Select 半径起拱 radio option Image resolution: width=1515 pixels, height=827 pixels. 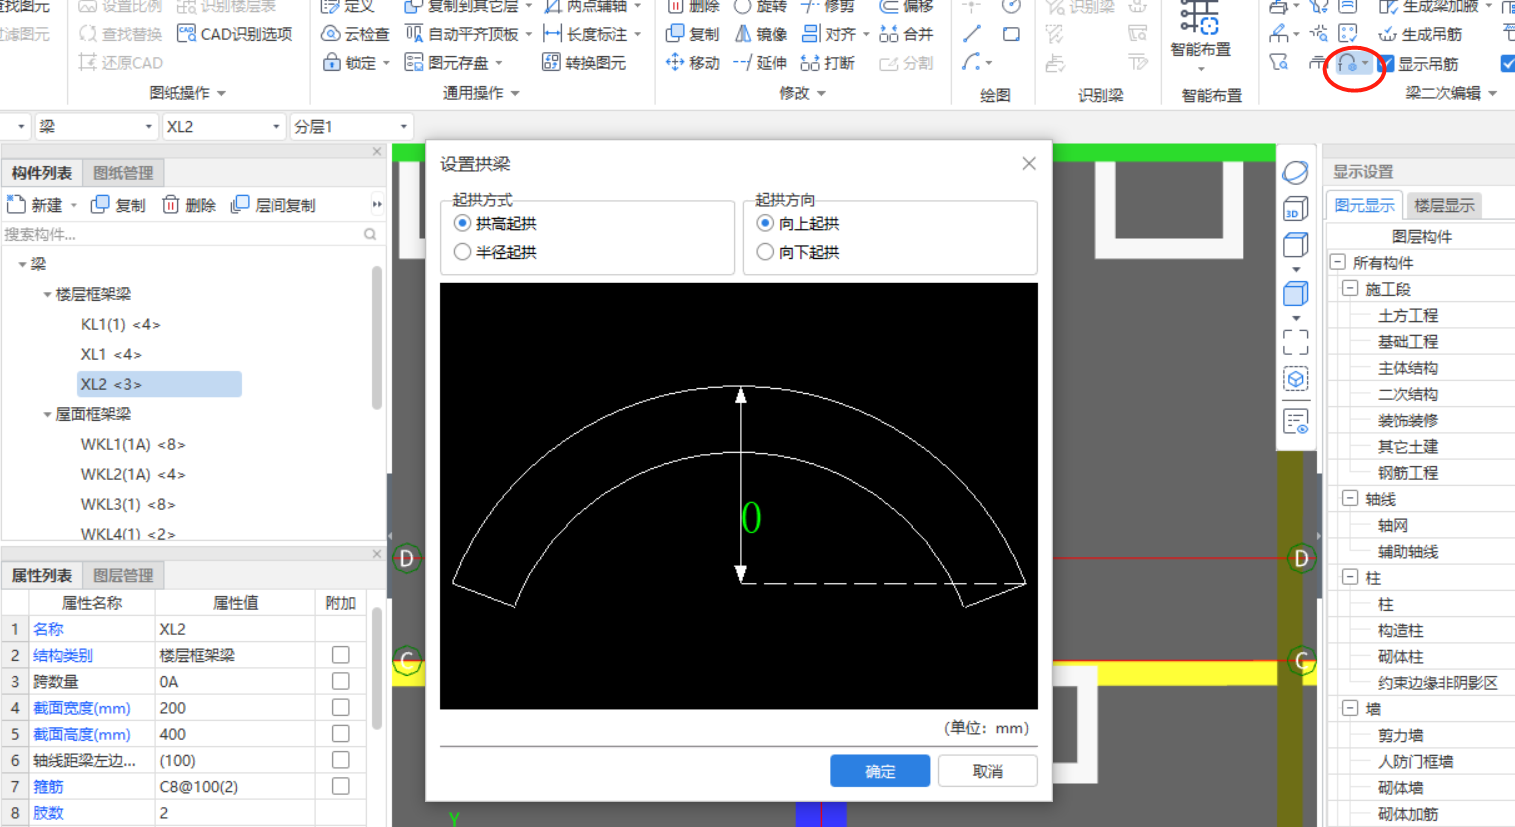[x=462, y=252]
